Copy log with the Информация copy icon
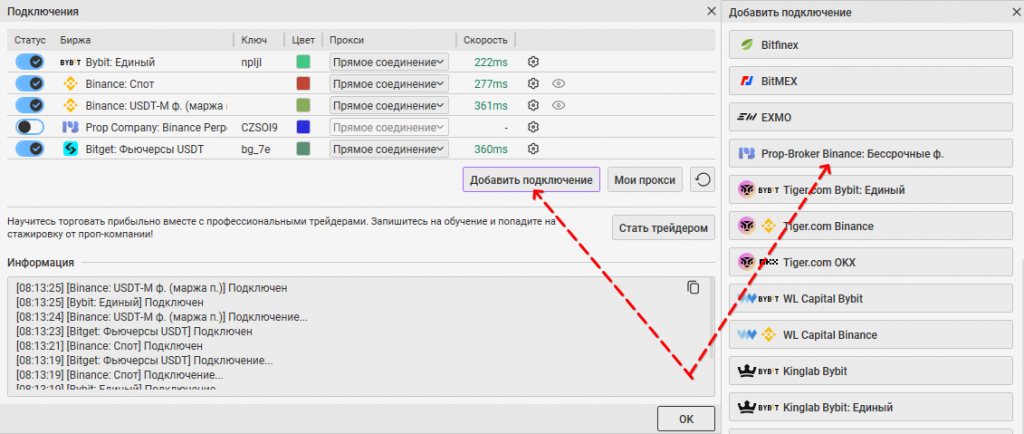Viewport: 1024px width, 434px height. (693, 287)
